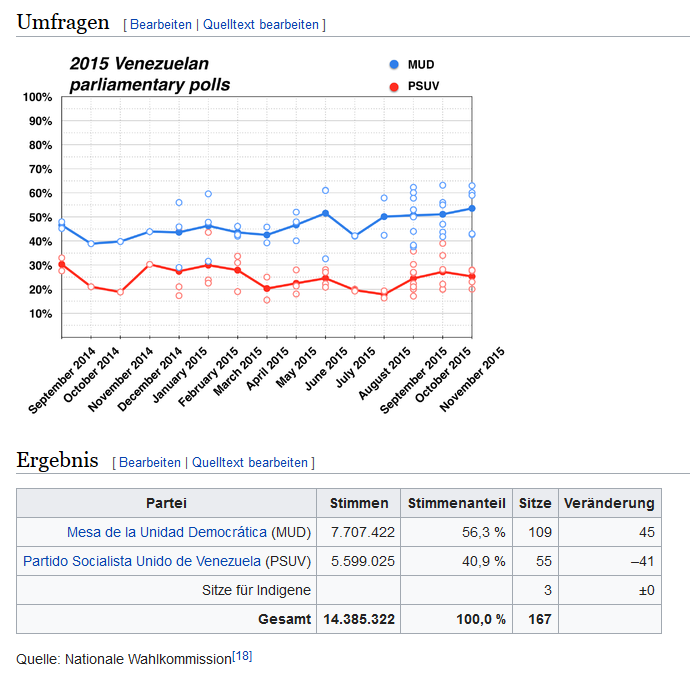
Task: Click the red PSUV legend dot
Action: tap(394, 87)
